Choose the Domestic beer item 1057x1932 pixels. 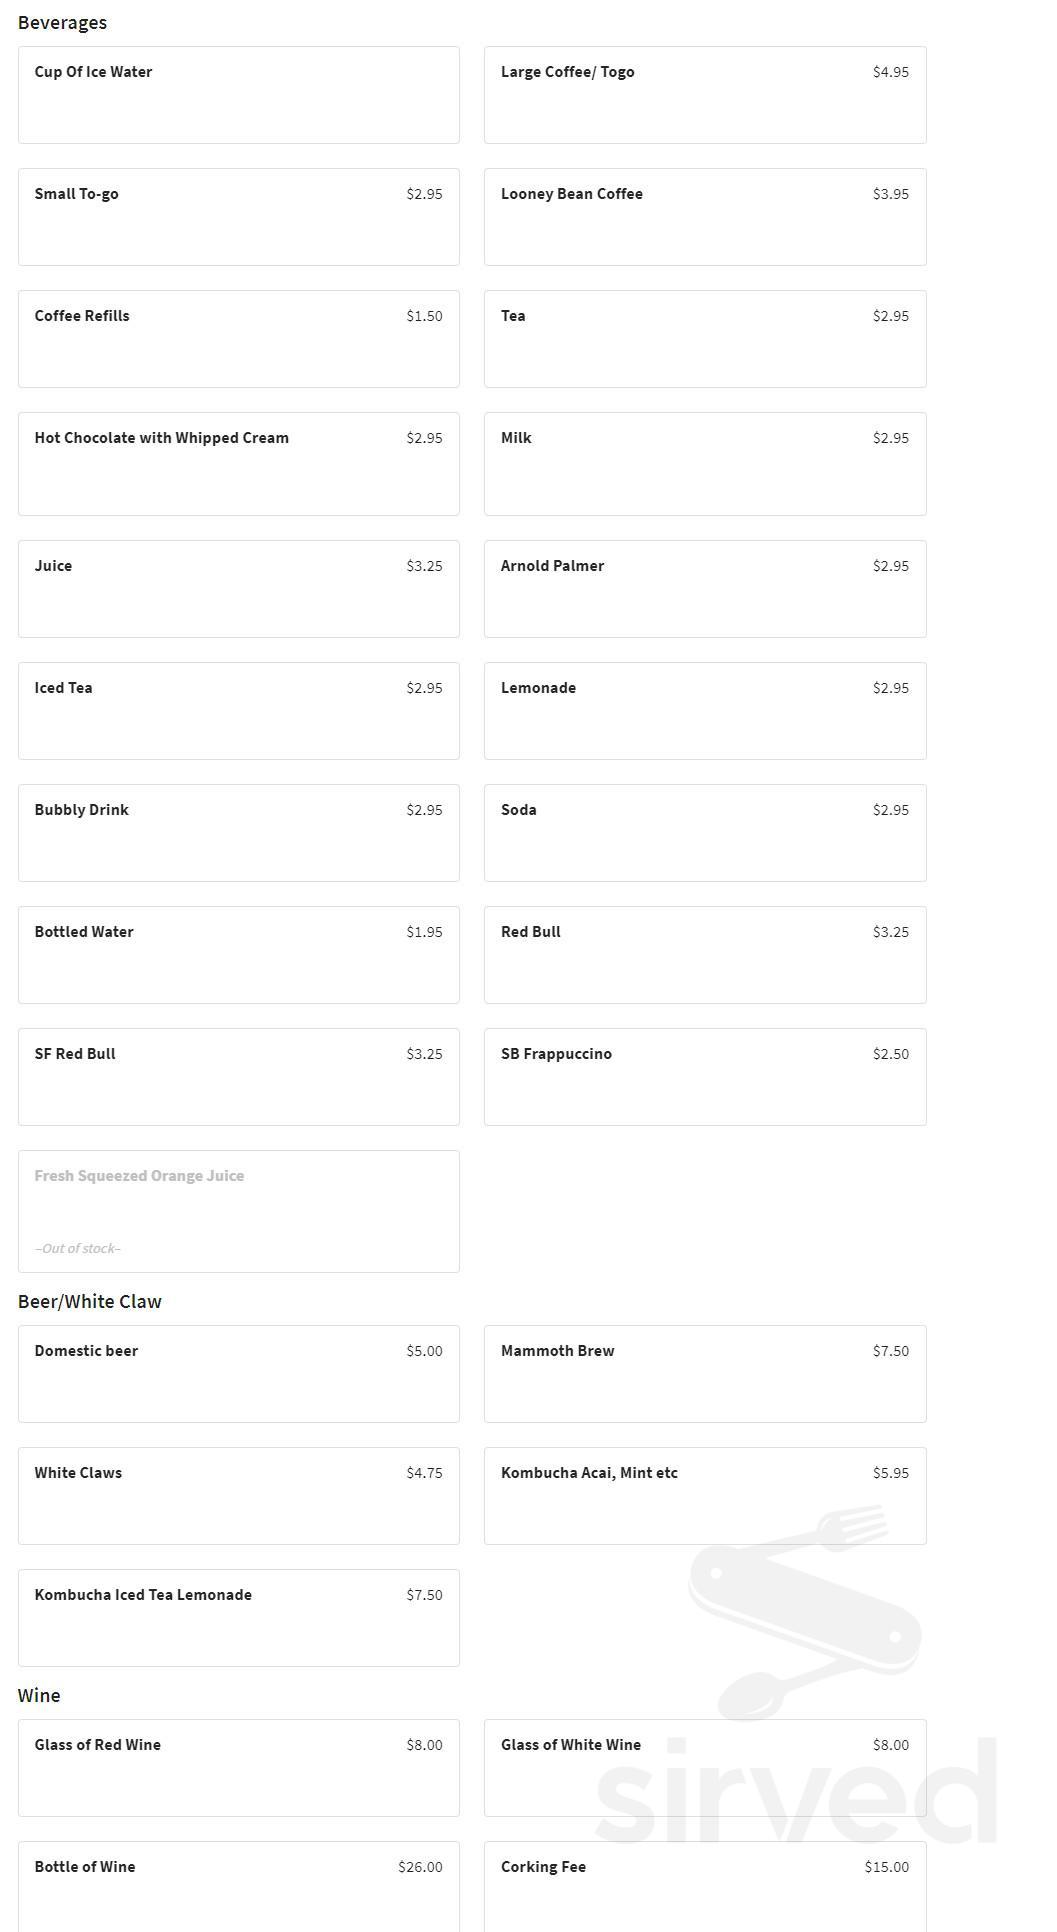(238, 1374)
